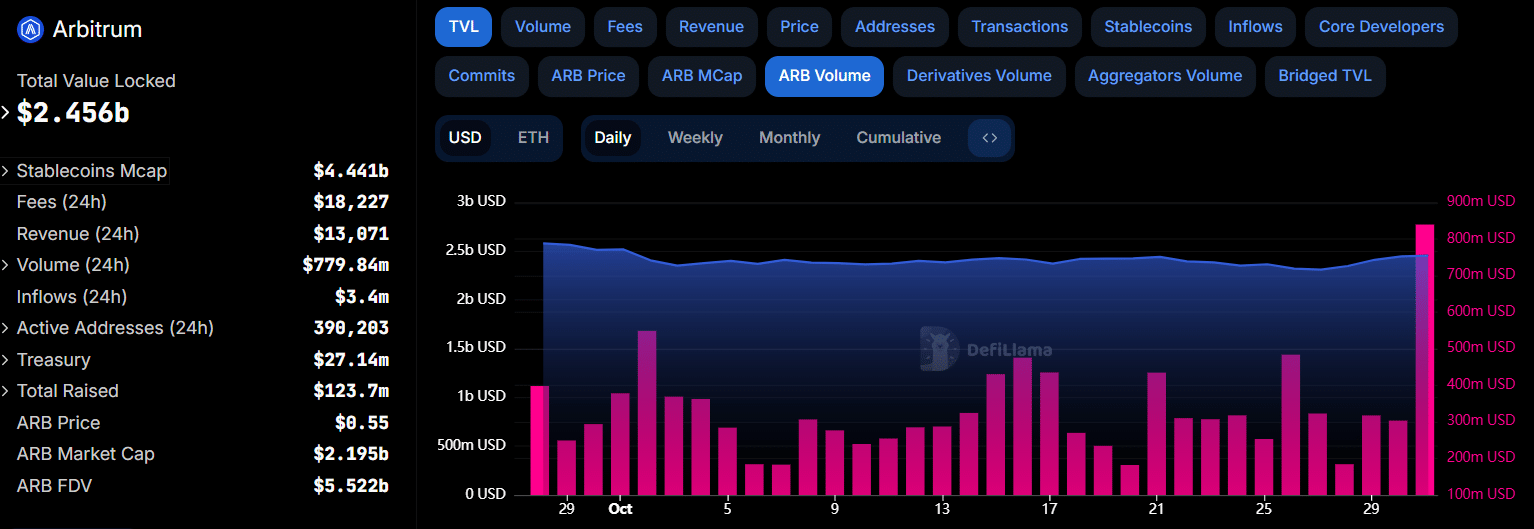Click the Arbitrum title text
The height and width of the screenshot is (529, 1534).
[x=97, y=30]
